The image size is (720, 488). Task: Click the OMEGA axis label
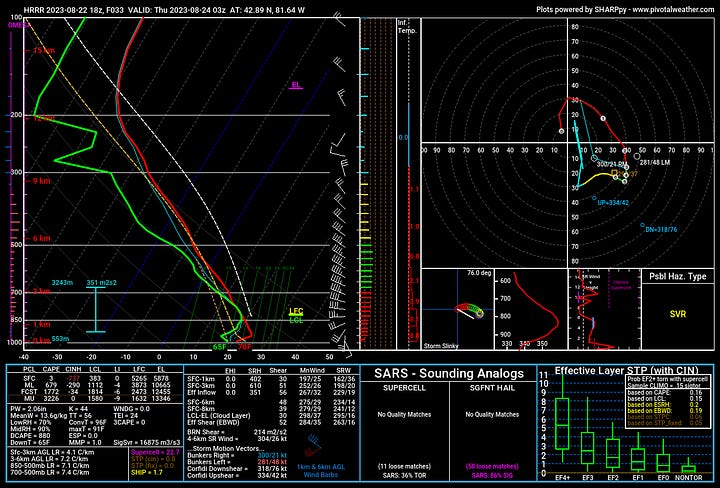click(x=18, y=25)
